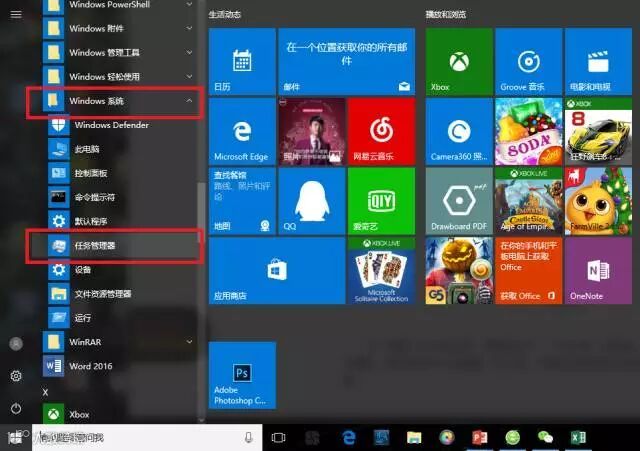Launch the Microsoft Edge tile
This screenshot has width=640, height=451.
(x=242, y=131)
